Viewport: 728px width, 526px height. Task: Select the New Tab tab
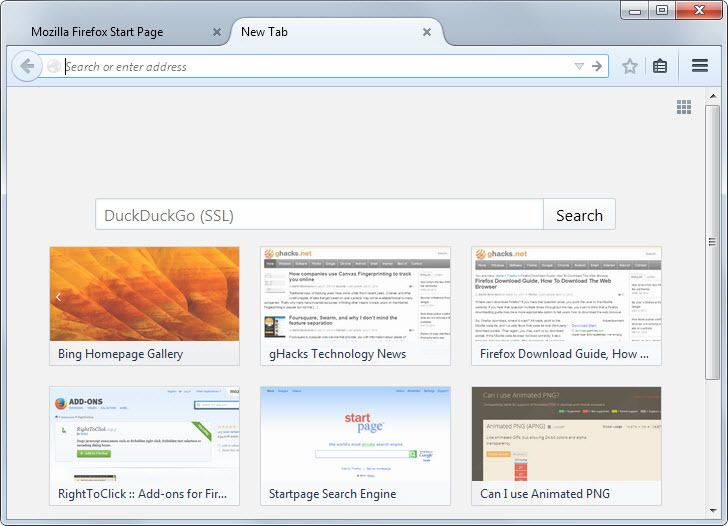[336, 32]
